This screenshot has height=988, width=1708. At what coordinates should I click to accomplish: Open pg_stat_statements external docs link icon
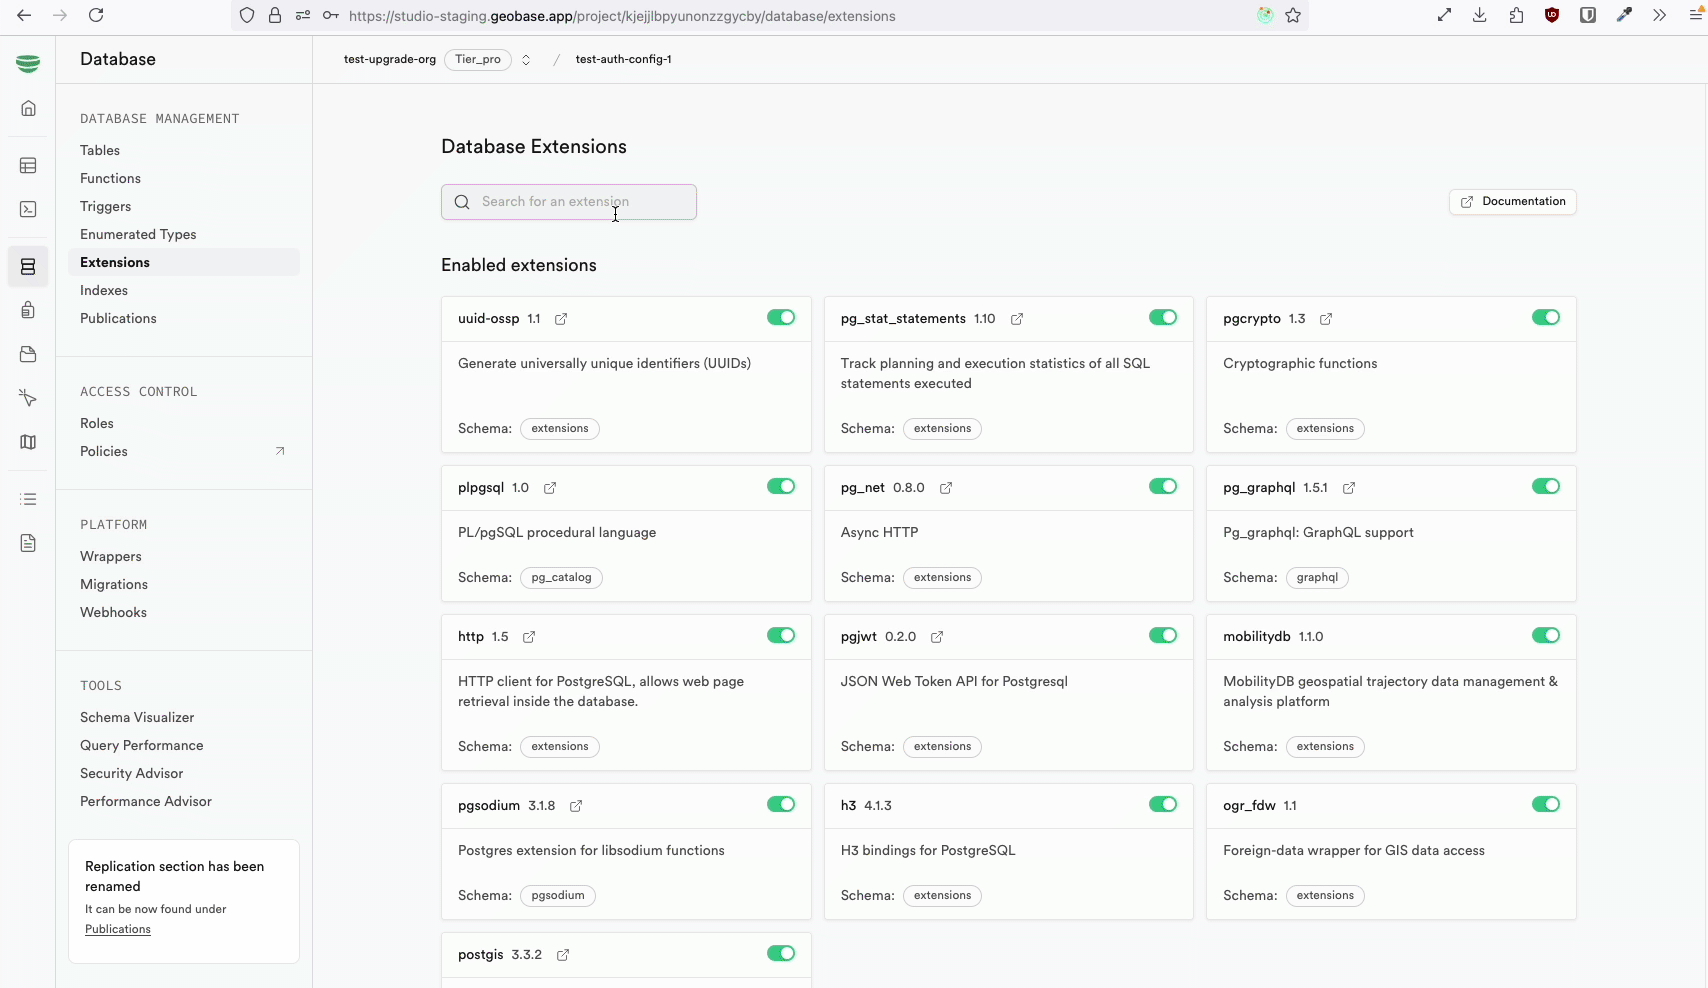click(x=1017, y=319)
